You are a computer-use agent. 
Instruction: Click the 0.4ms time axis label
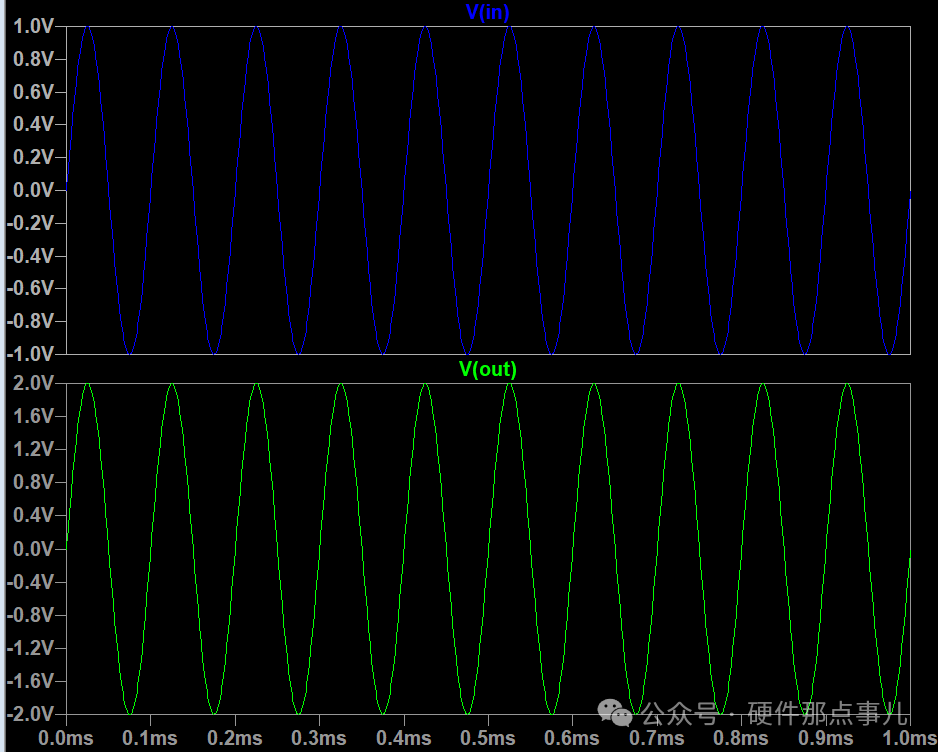tap(404, 739)
